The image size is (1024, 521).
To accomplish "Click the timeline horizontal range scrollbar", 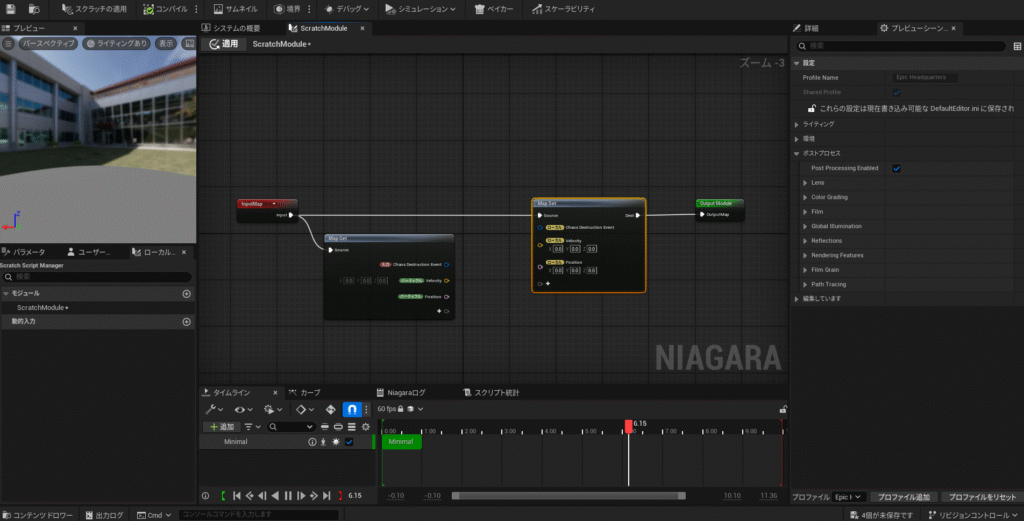I will click(x=569, y=496).
